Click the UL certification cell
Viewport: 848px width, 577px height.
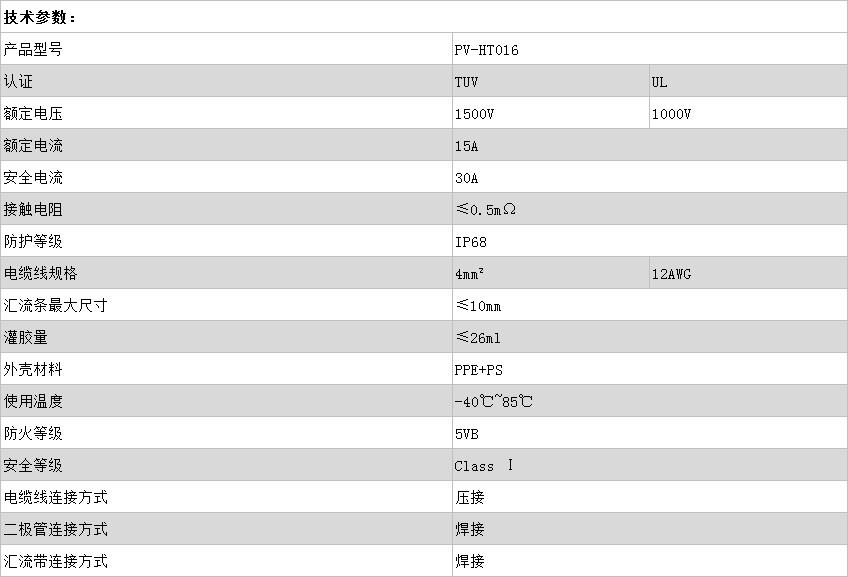(660, 82)
